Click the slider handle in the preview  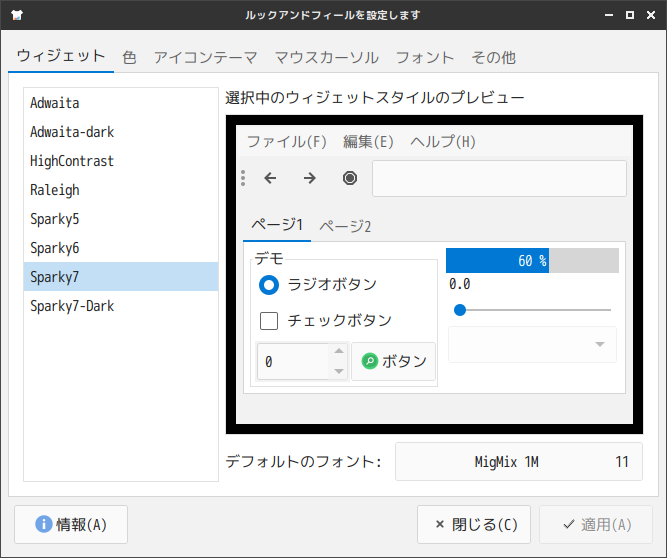click(x=460, y=310)
